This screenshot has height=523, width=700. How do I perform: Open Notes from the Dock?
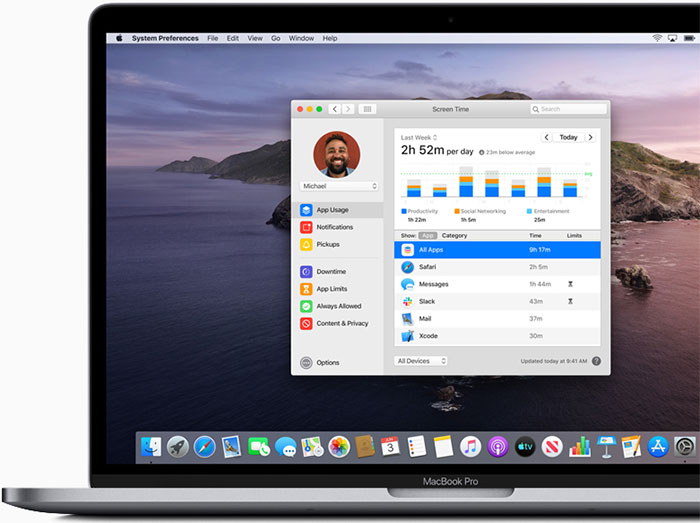point(443,447)
